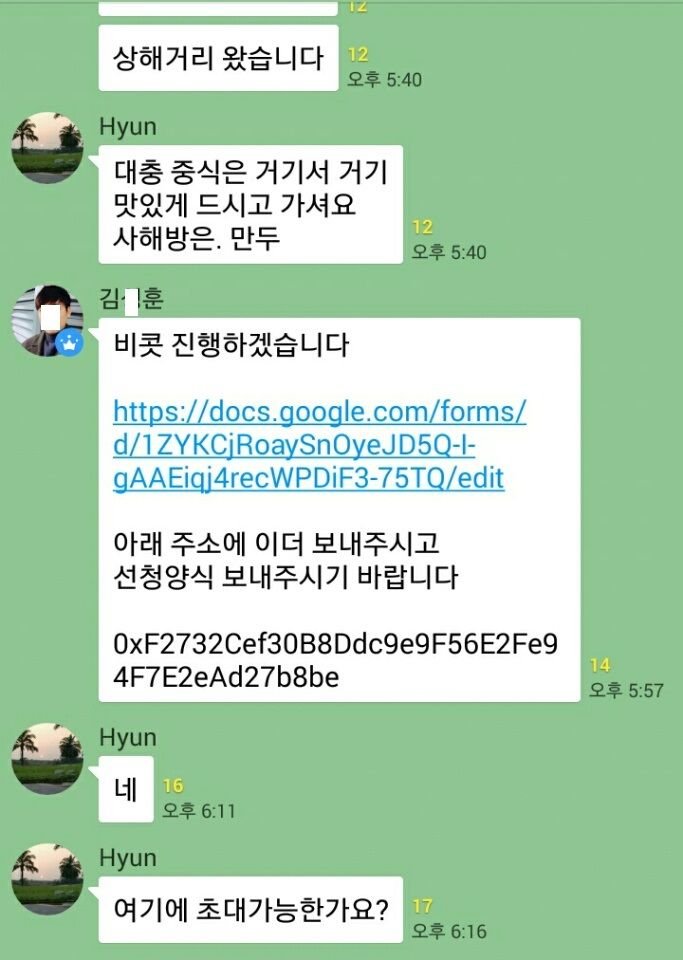Select the 여기에 초대가능한가요? message bubble
This screenshot has width=683, height=960.
pos(250,910)
